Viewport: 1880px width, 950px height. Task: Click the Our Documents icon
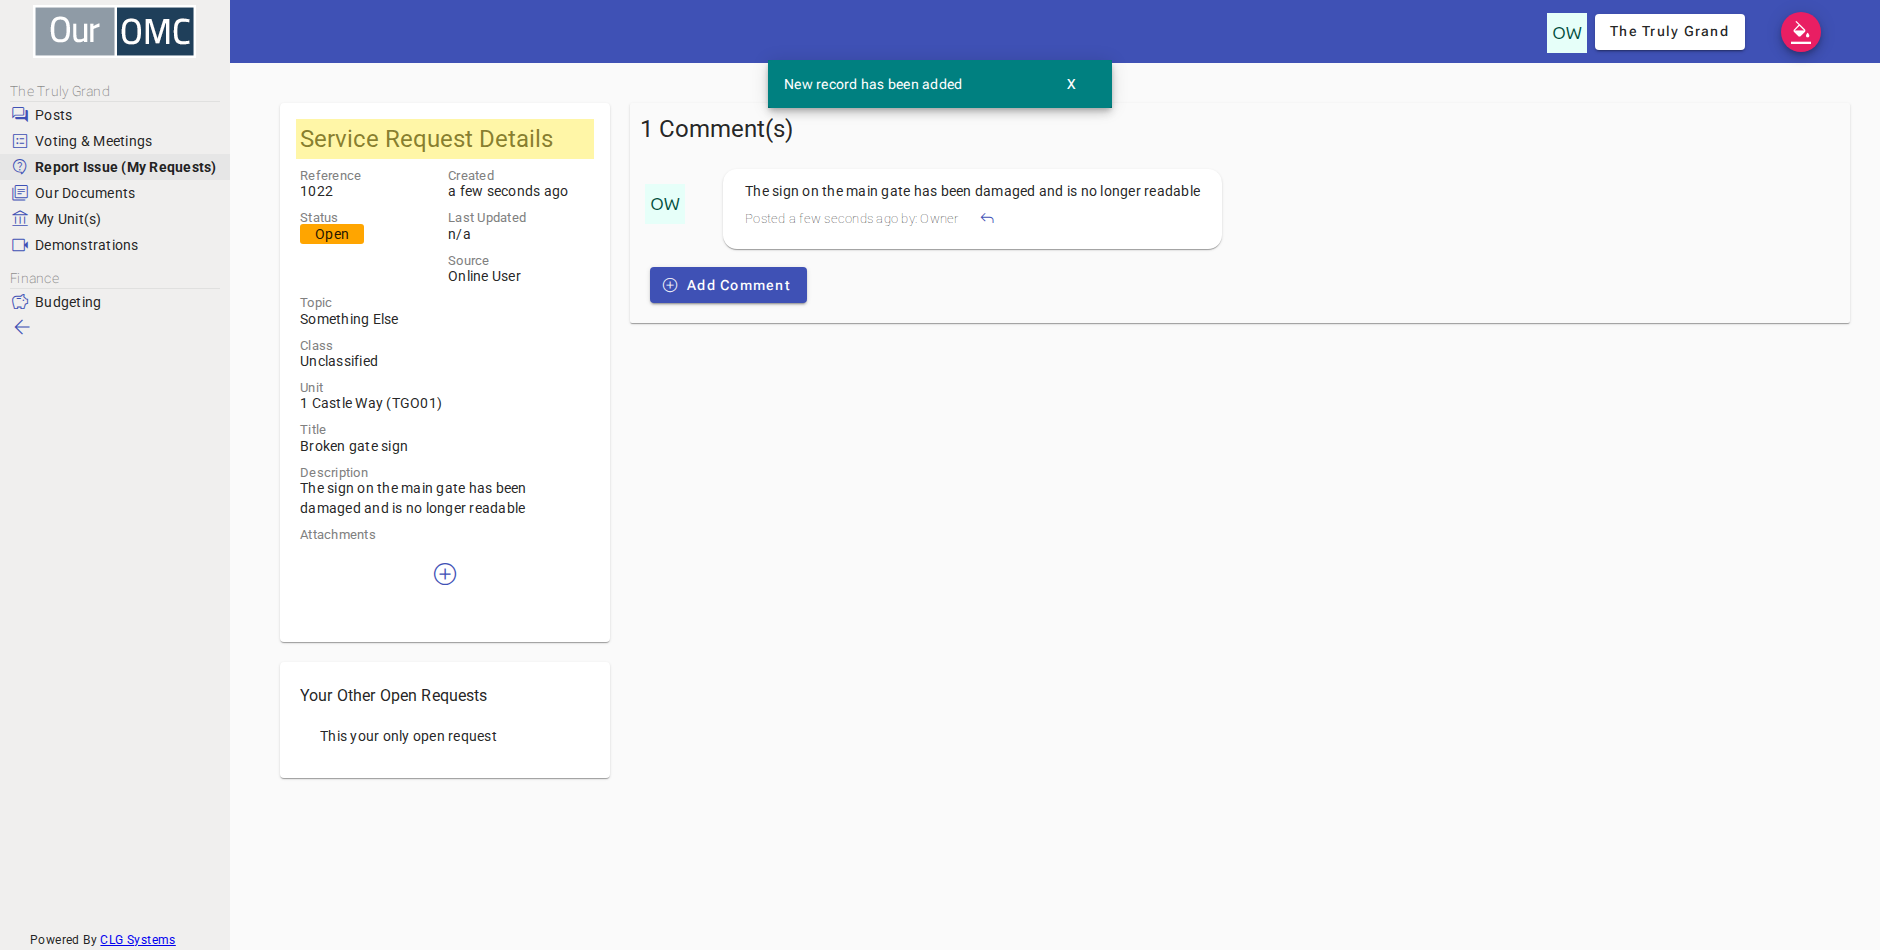(20, 193)
